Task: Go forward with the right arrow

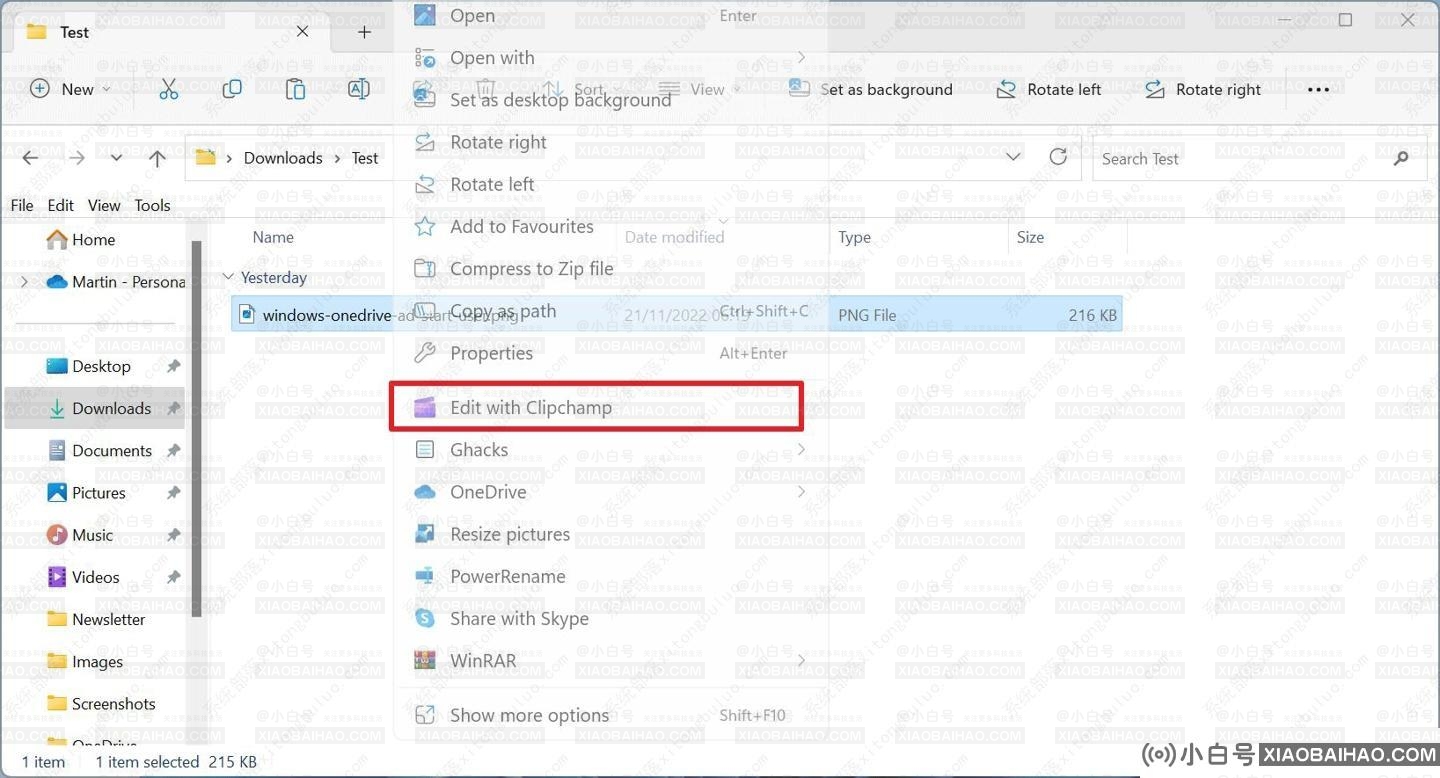Action: [76, 158]
